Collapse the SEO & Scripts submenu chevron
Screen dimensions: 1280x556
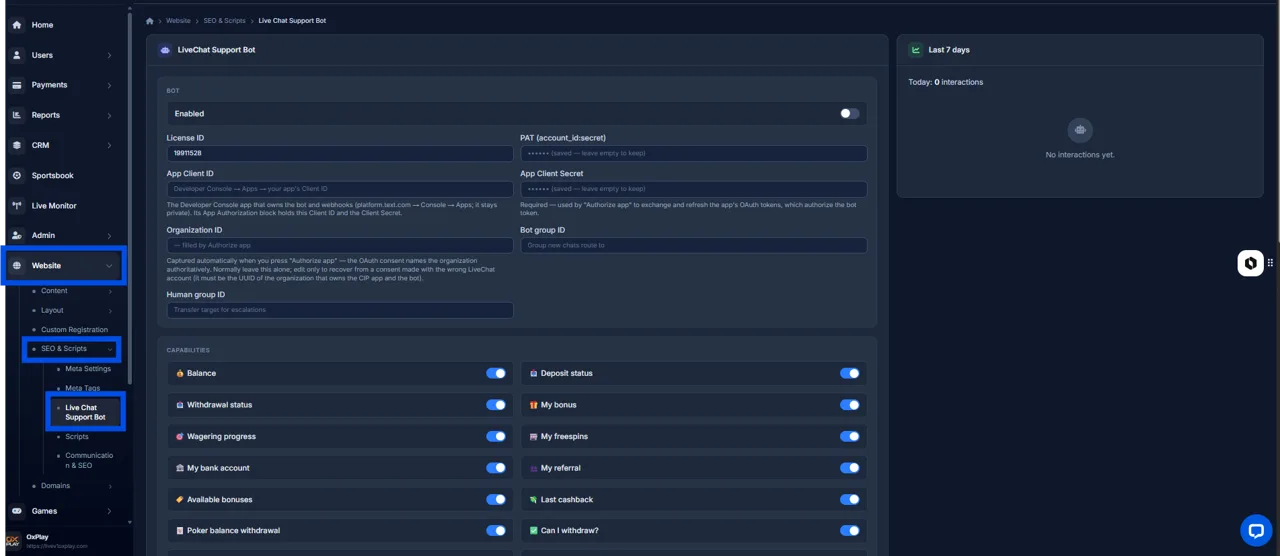tap(110, 349)
